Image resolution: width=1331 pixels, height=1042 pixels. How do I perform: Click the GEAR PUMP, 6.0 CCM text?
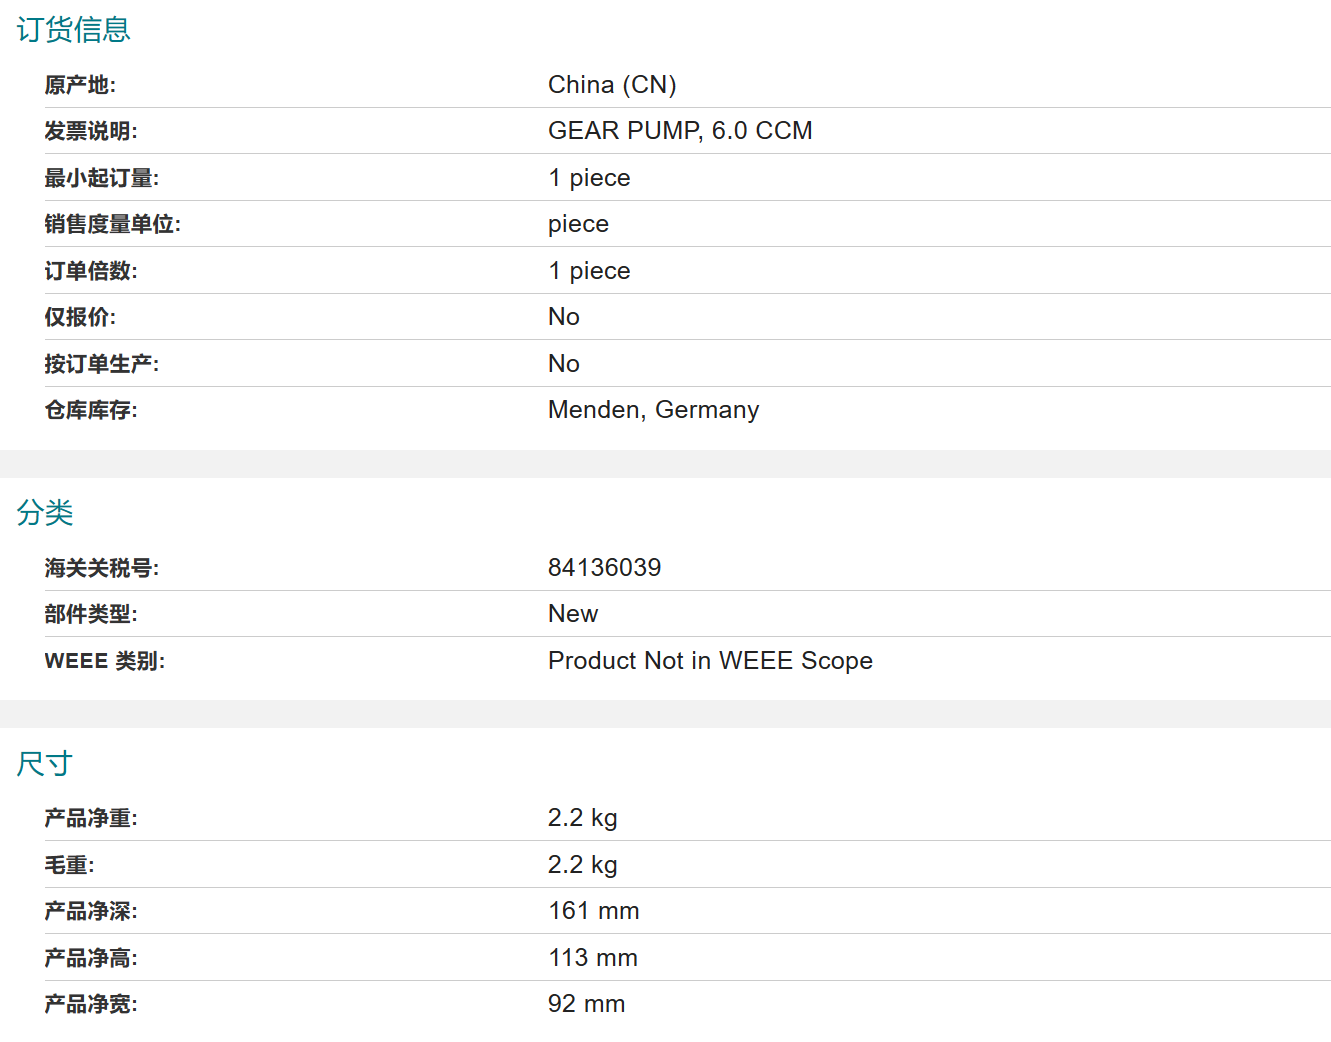click(x=680, y=131)
